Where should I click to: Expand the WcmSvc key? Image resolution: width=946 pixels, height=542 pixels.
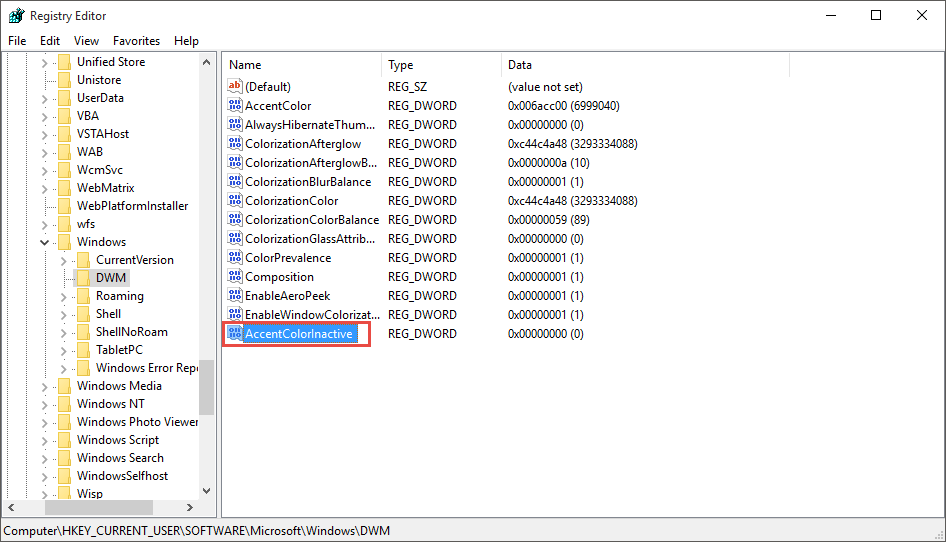(44, 170)
